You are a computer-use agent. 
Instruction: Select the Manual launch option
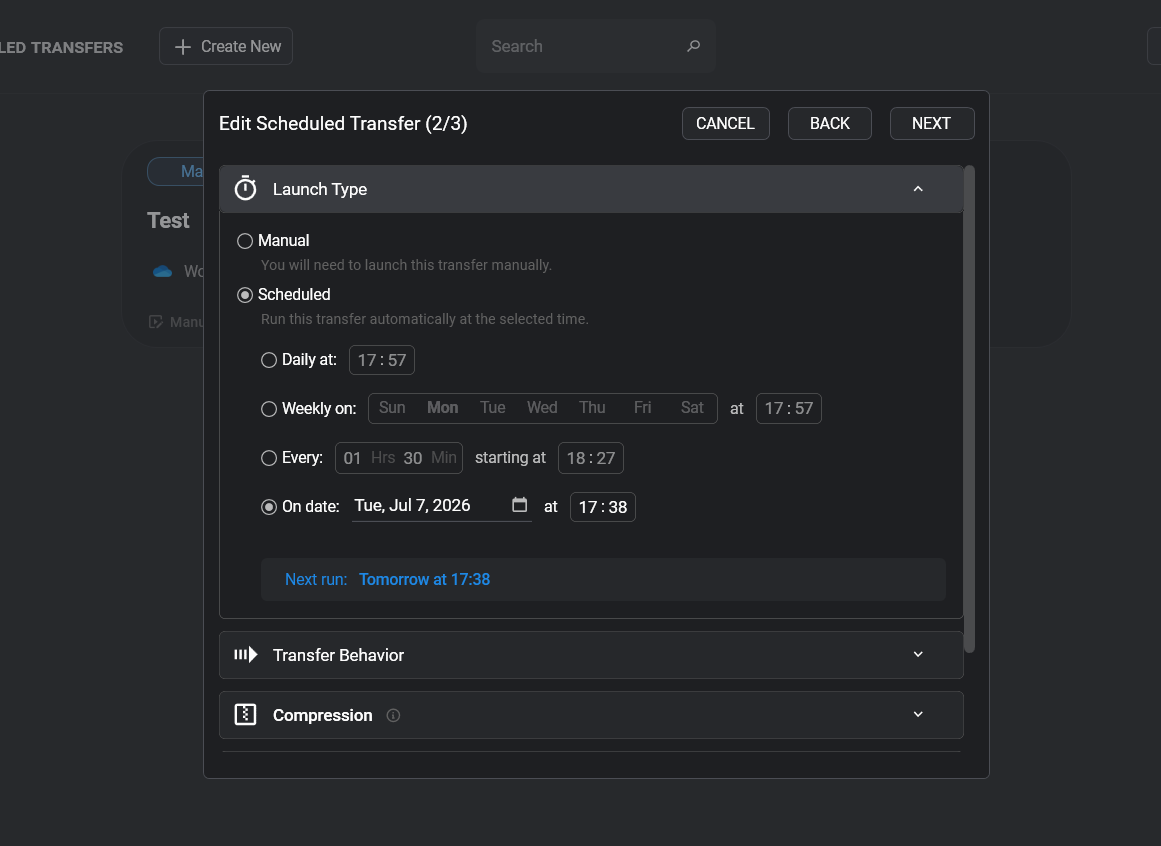244,241
